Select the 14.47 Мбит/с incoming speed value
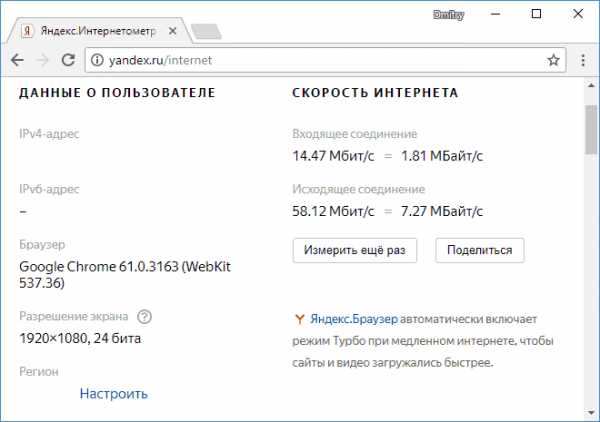600x422 pixels. (x=333, y=156)
